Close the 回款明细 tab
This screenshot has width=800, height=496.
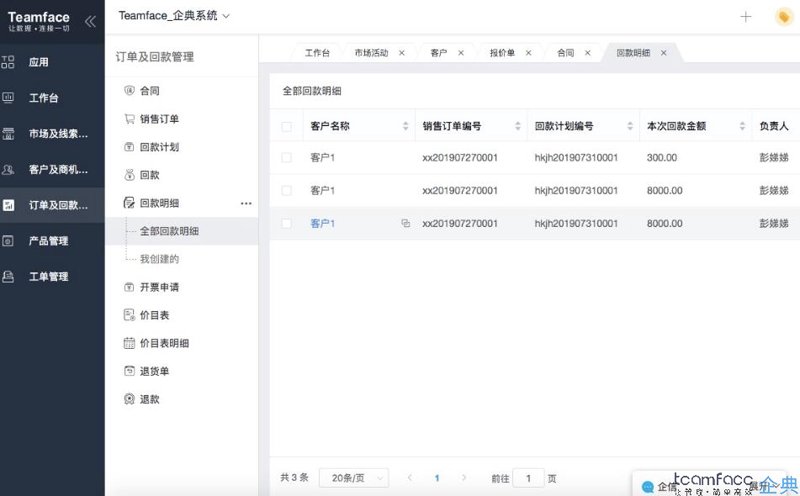(x=663, y=53)
